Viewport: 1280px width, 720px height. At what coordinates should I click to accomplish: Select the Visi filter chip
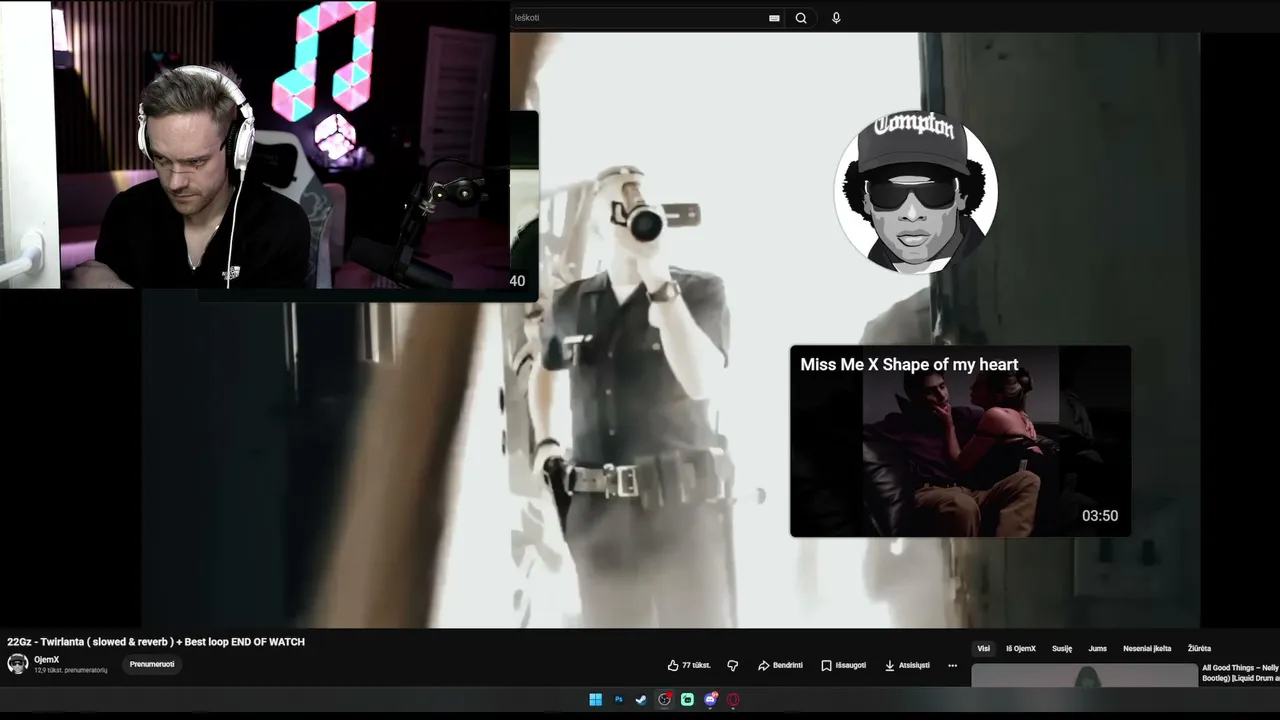(983, 649)
